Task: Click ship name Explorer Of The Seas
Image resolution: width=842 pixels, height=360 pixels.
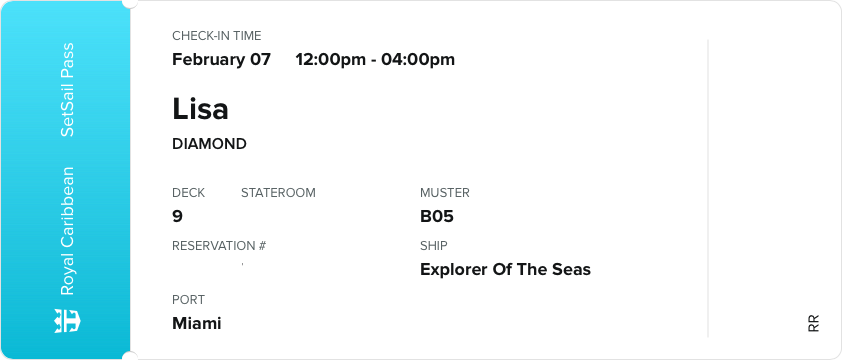Action: [x=505, y=269]
